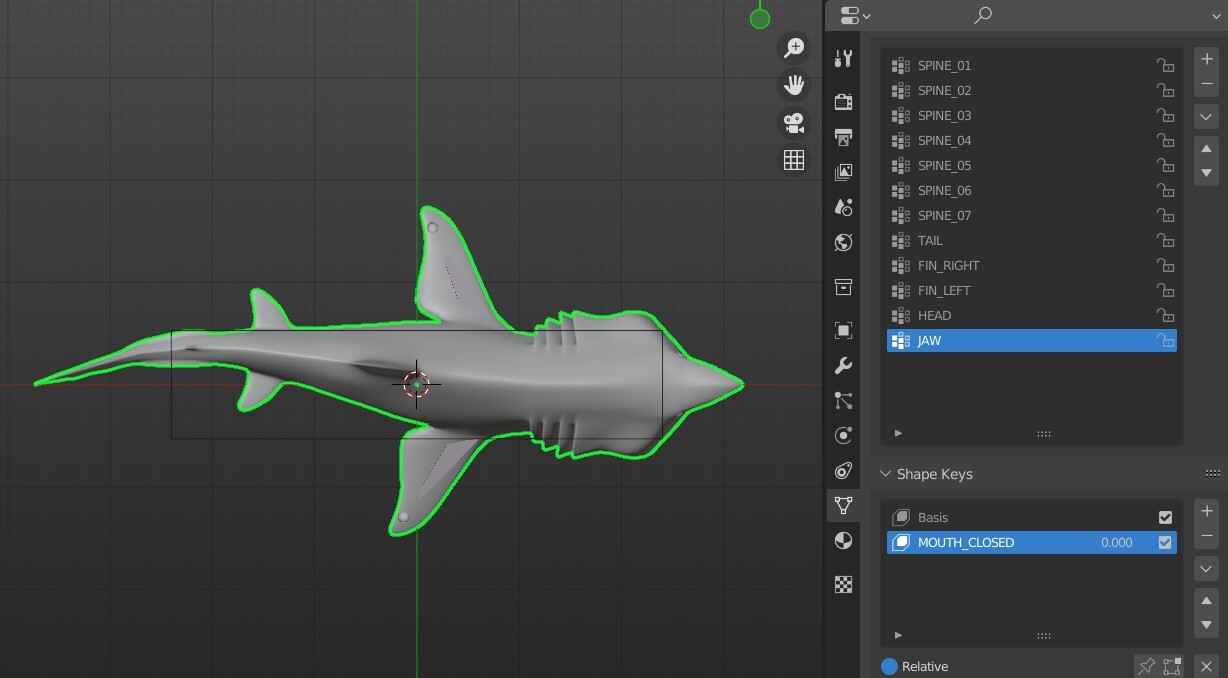Uncheck the Relative shape keys option
Image resolution: width=1228 pixels, height=678 pixels.
click(891, 666)
